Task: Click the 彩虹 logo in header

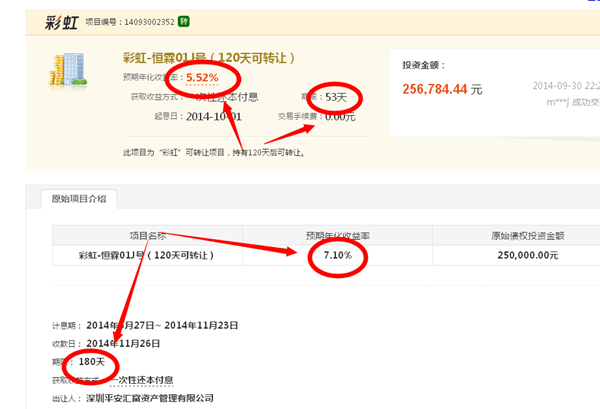Action: pyautogui.click(x=62, y=23)
